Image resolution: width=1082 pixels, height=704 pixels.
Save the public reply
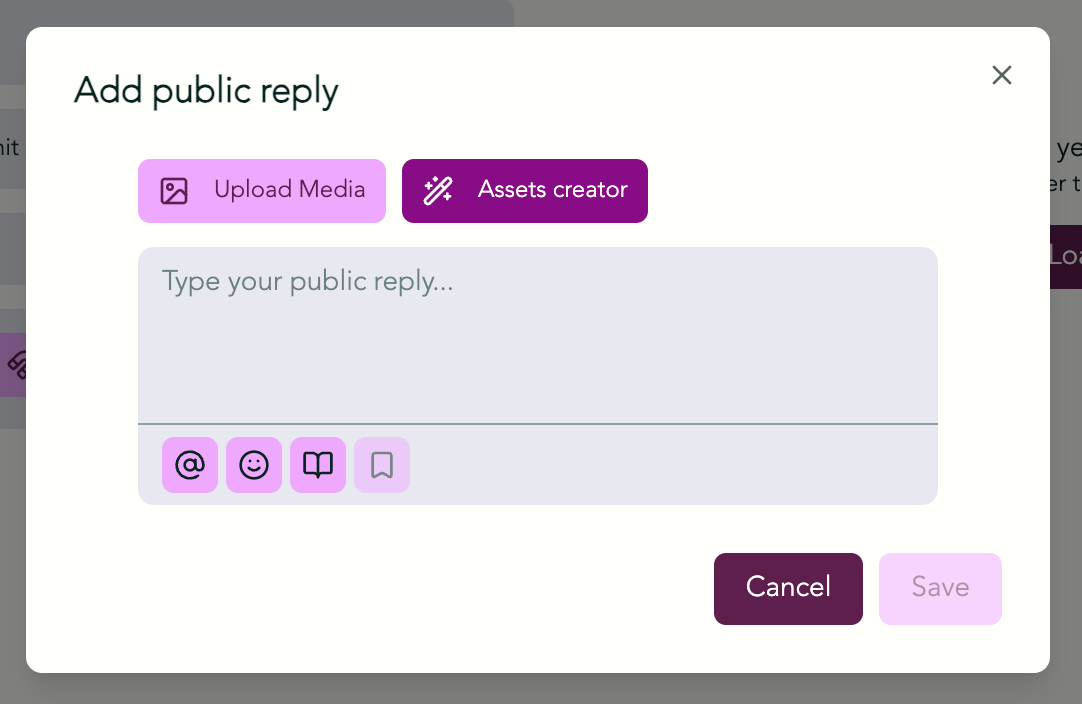pyautogui.click(x=940, y=589)
